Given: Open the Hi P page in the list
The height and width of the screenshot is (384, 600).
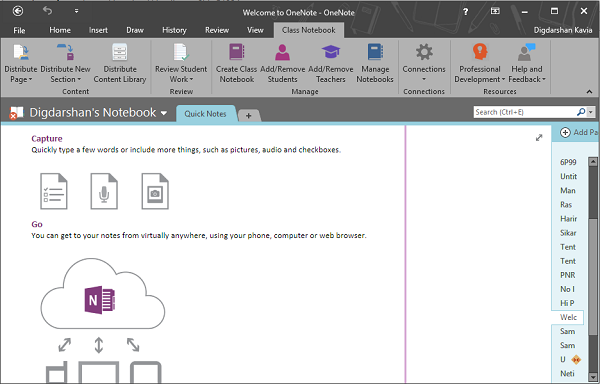Looking at the screenshot, I should pos(568,303).
